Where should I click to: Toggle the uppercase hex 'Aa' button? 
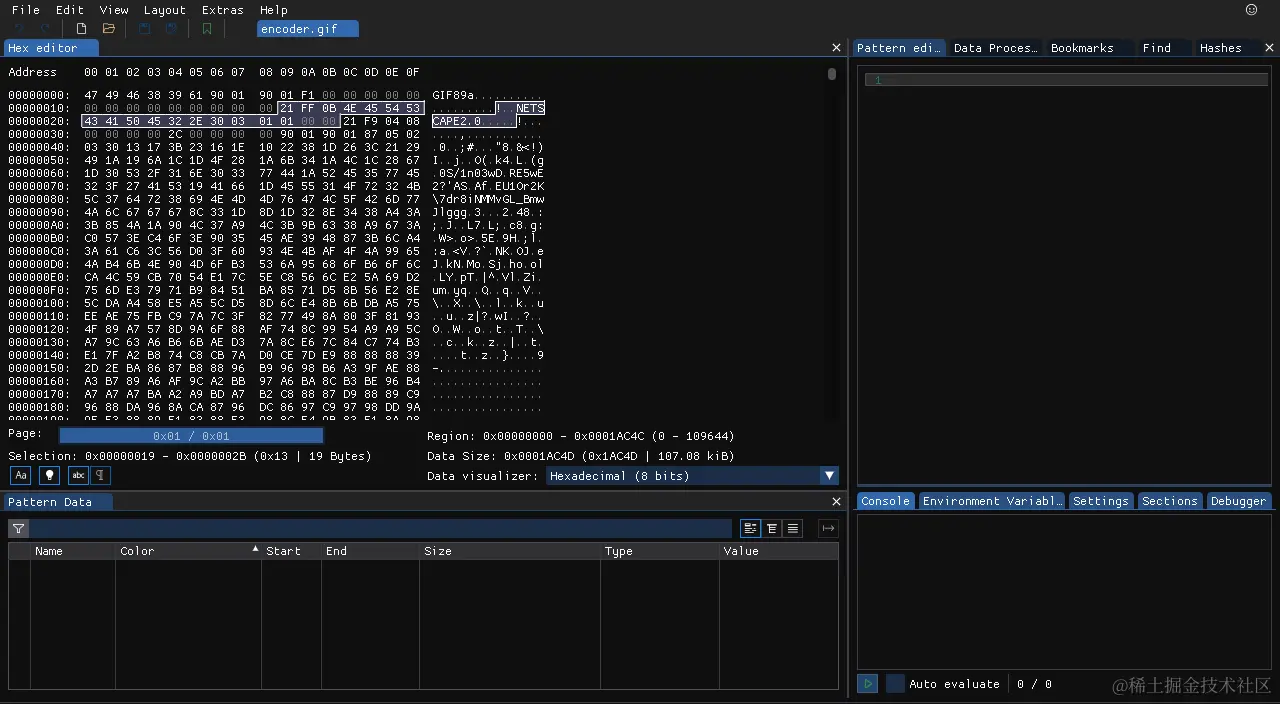coord(20,476)
